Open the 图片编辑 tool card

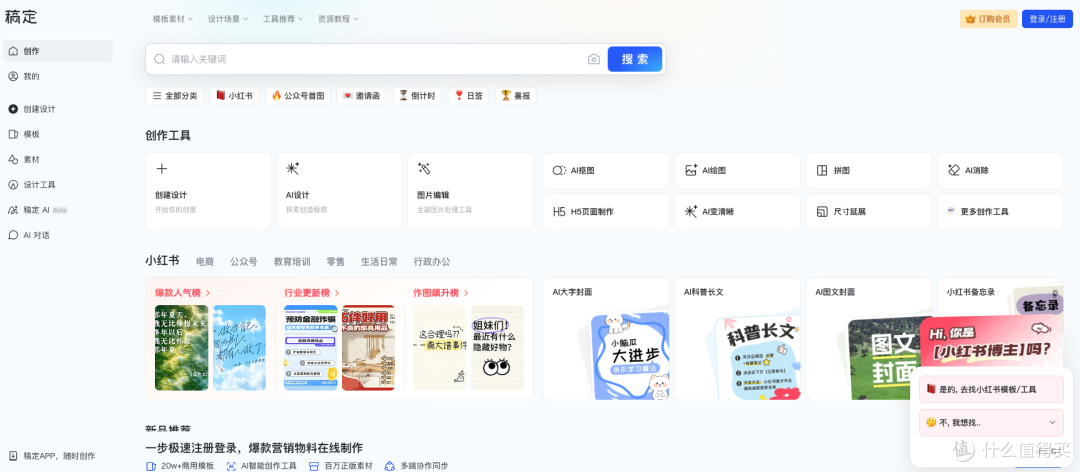click(x=470, y=191)
